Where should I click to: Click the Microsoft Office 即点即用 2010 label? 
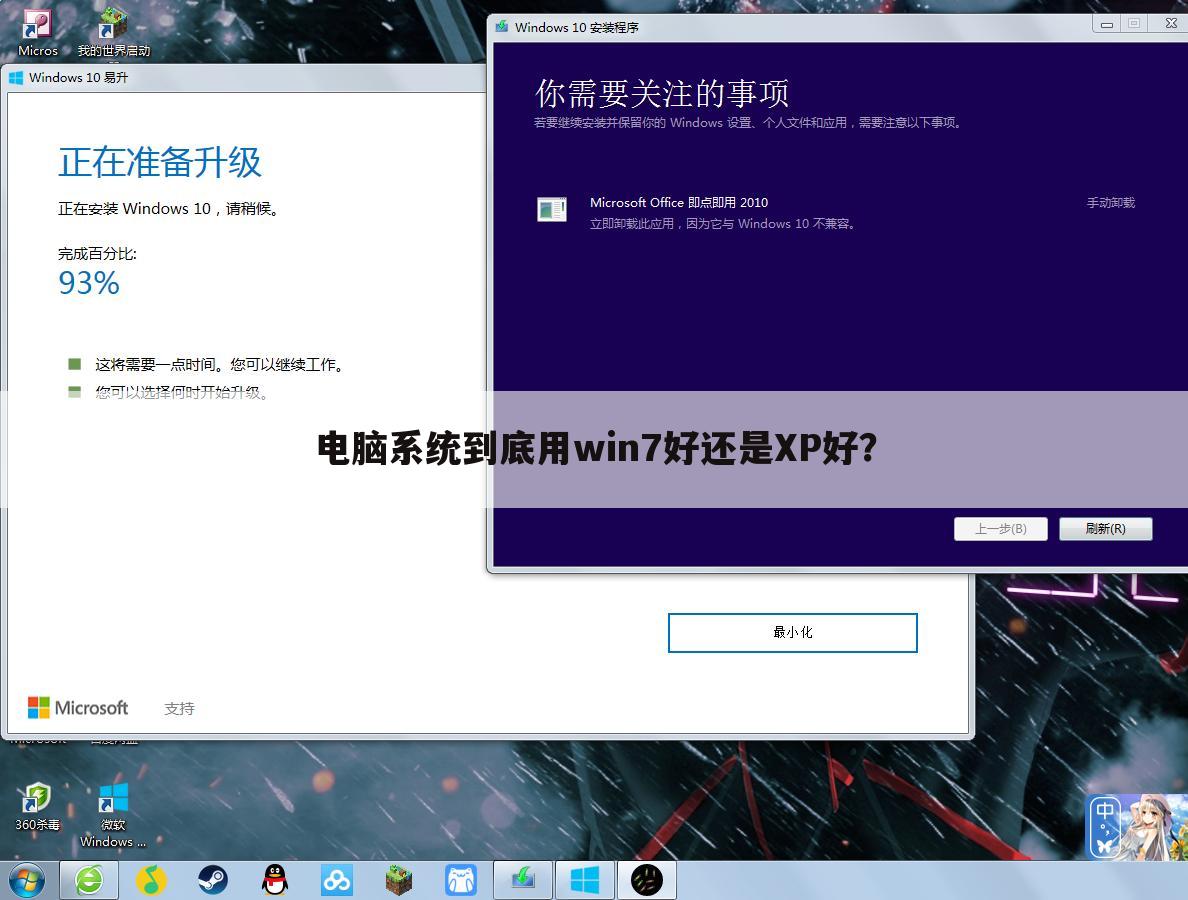point(679,202)
